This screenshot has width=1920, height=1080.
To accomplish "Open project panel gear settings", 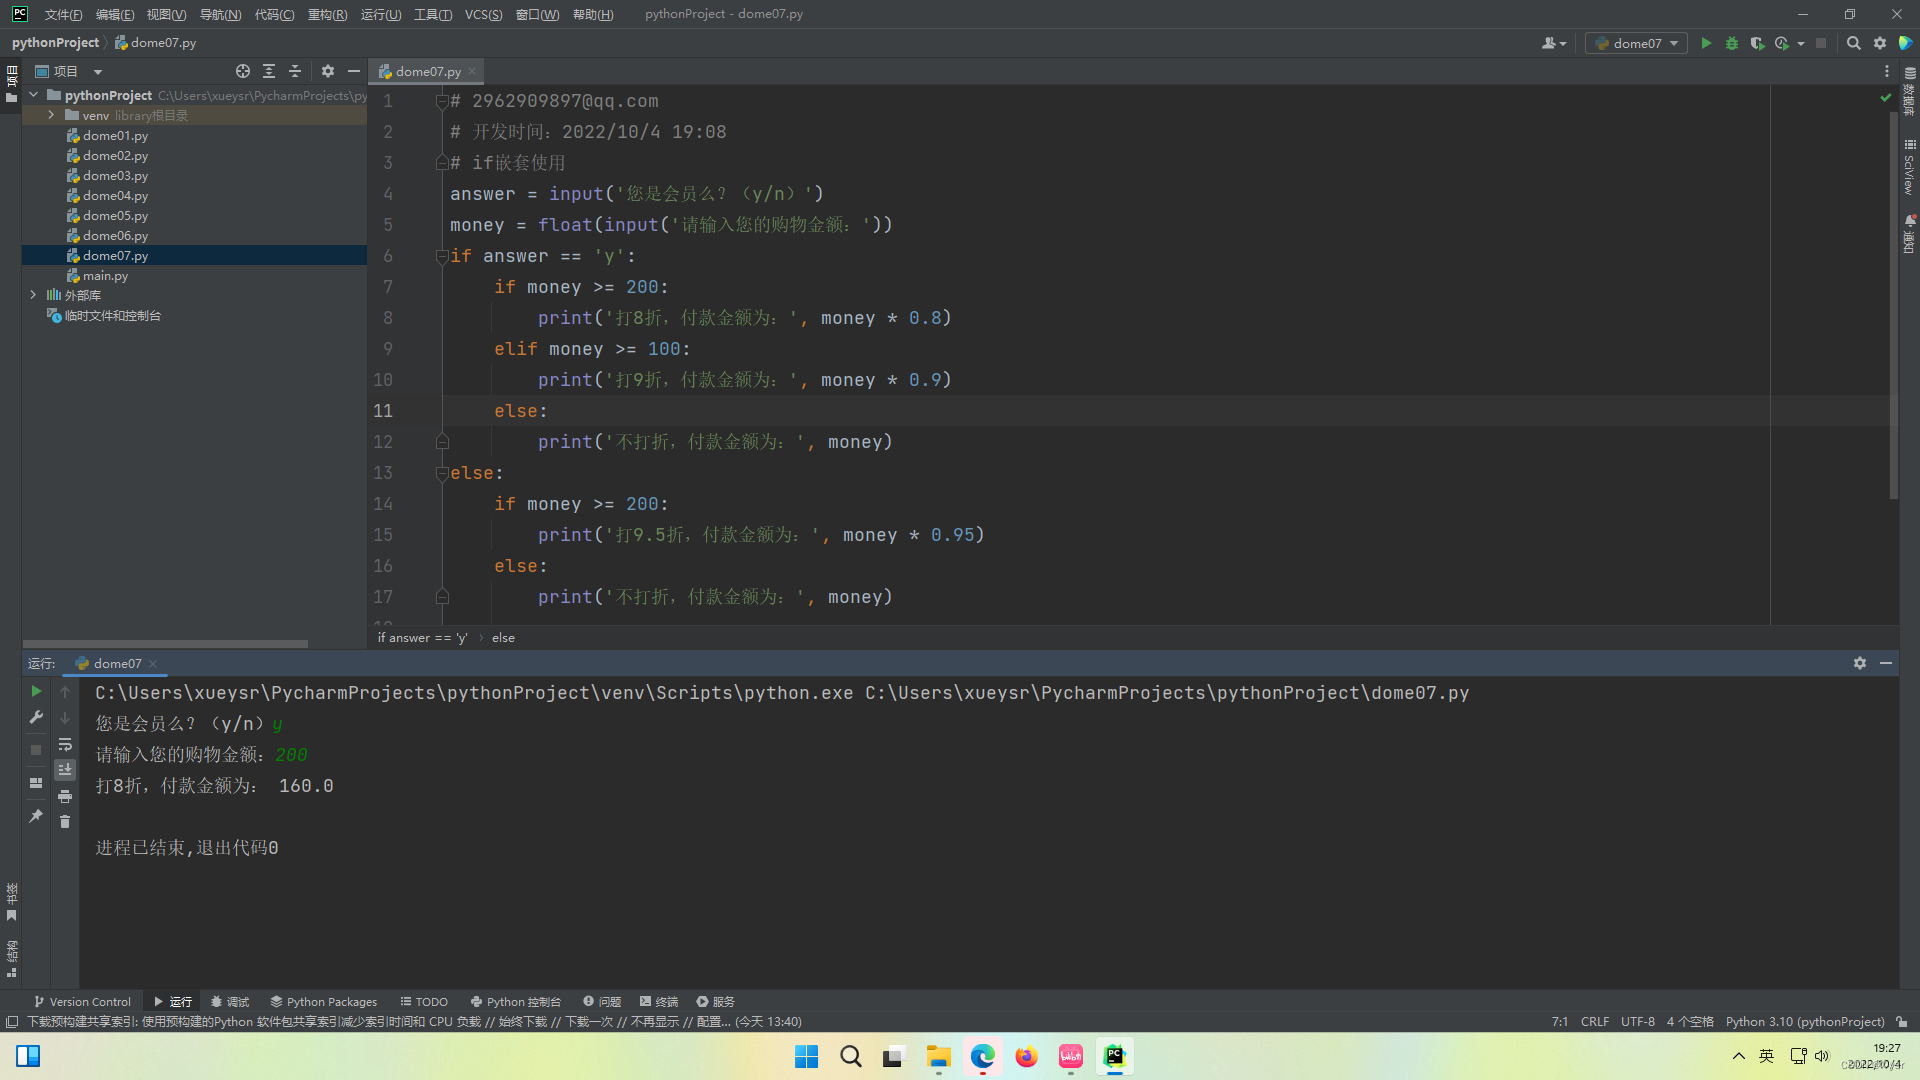I will (x=328, y=71).
